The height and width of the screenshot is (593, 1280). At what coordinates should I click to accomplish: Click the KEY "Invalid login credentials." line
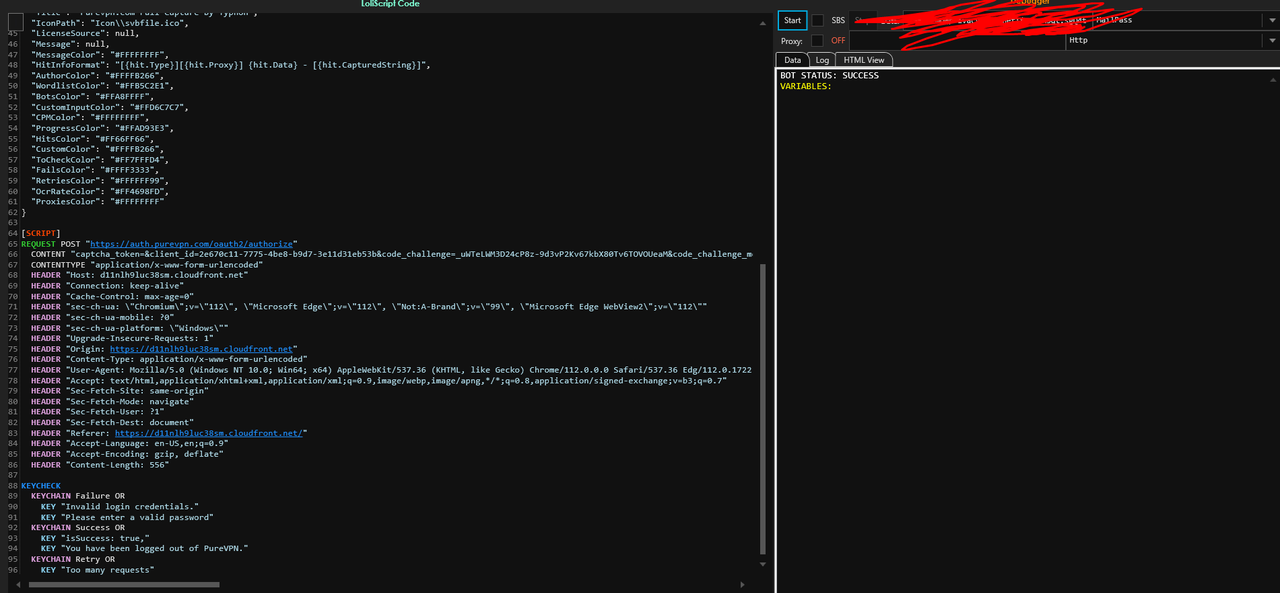[120, 506]
